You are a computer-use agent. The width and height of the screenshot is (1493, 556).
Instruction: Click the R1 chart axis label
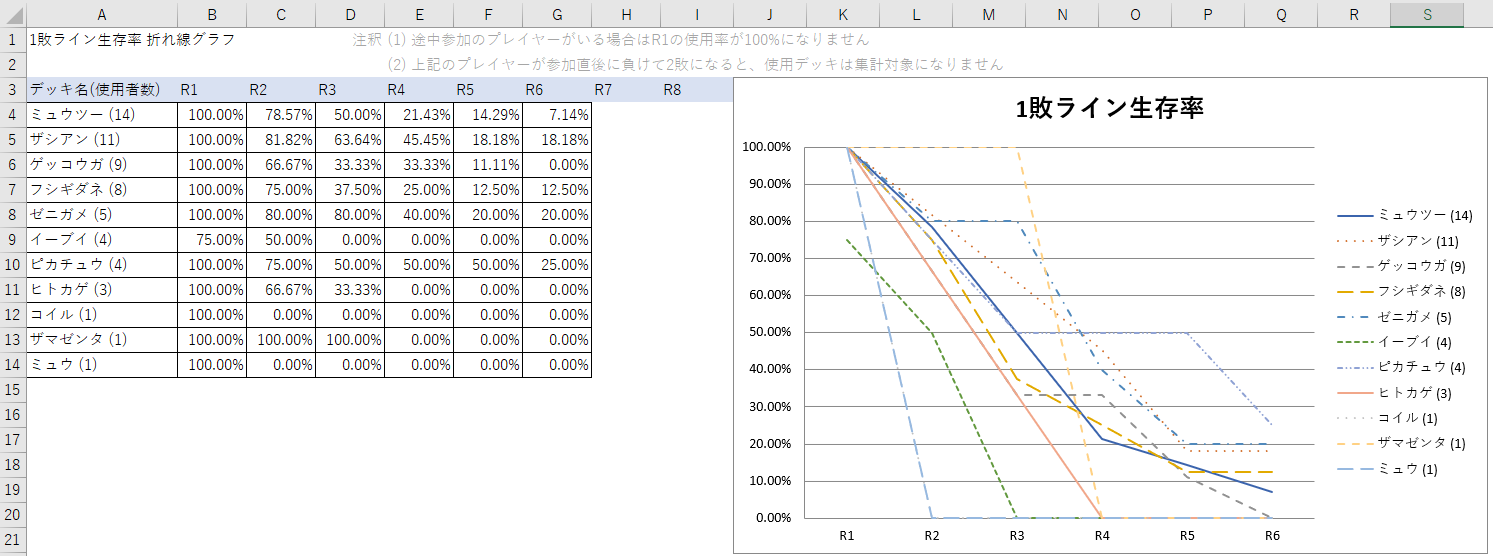pos(847,536)
